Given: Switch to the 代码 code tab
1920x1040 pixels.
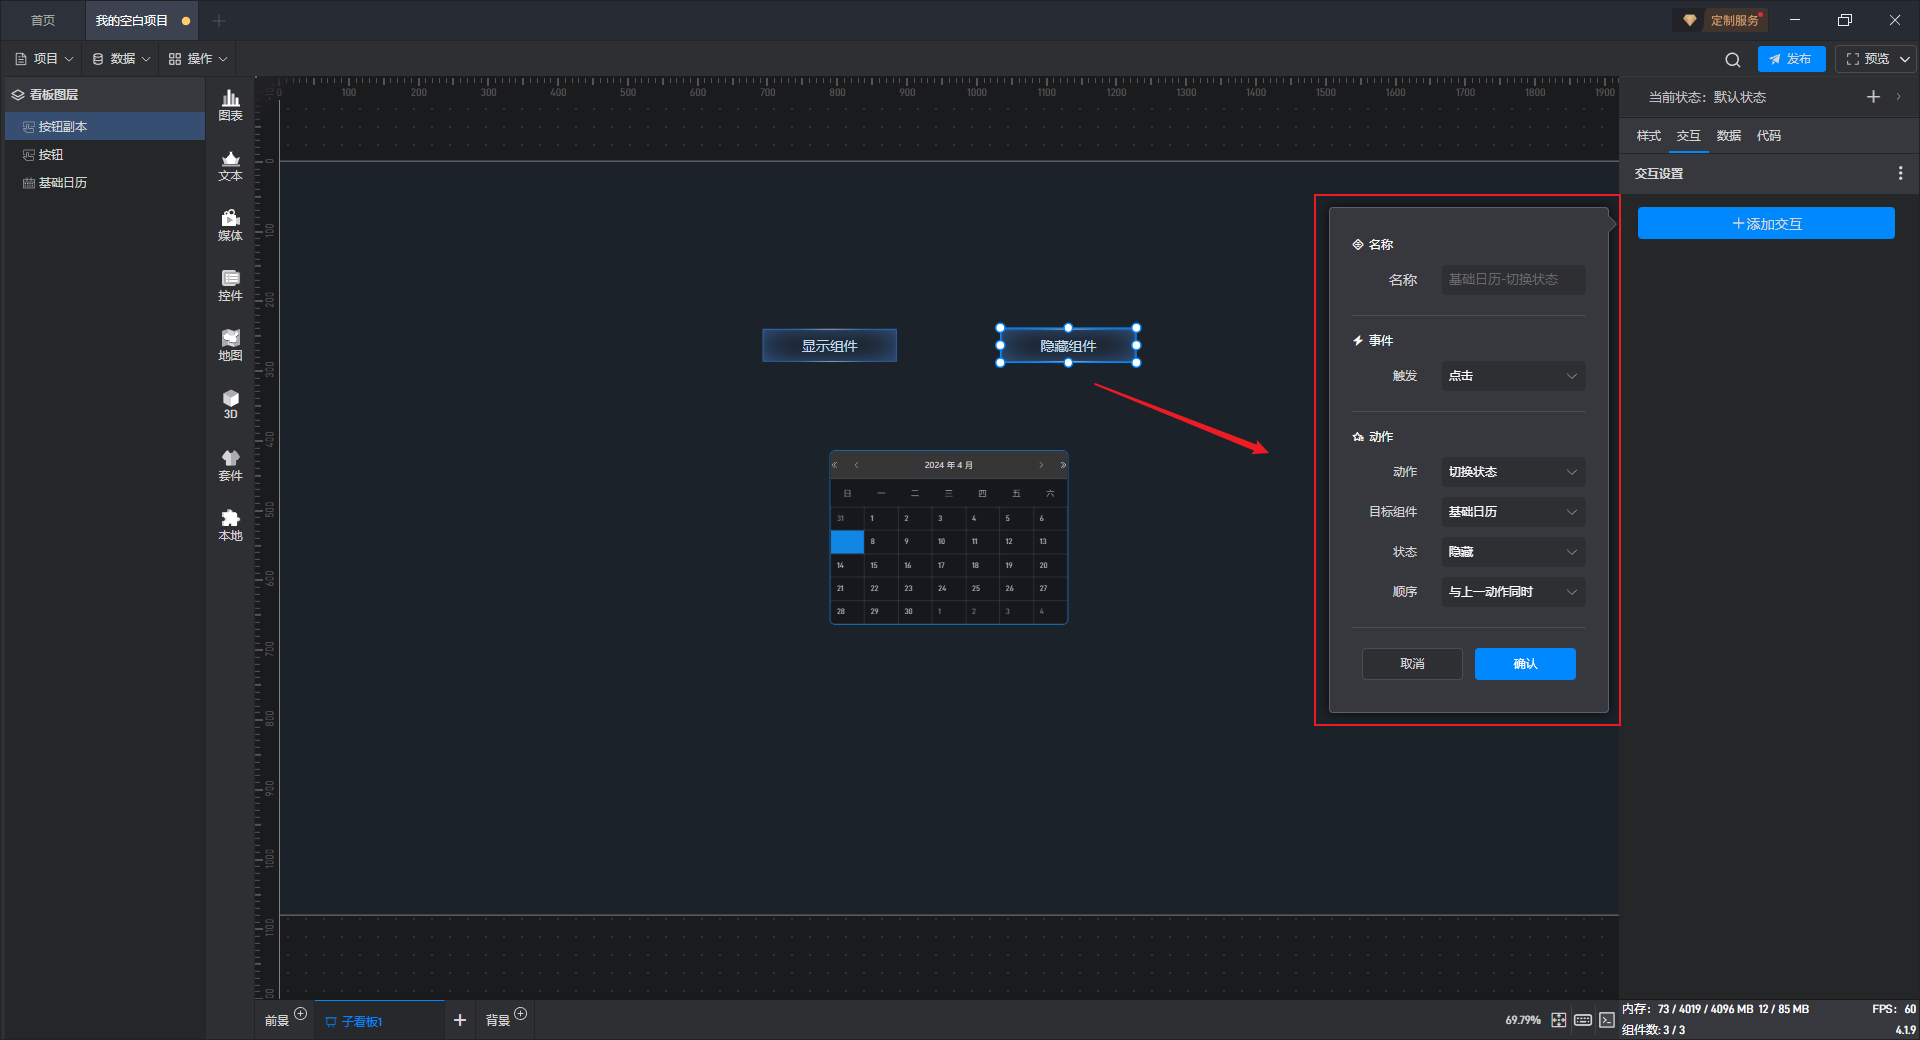Looking at the screenshot, I should (x=1768, y=136).
